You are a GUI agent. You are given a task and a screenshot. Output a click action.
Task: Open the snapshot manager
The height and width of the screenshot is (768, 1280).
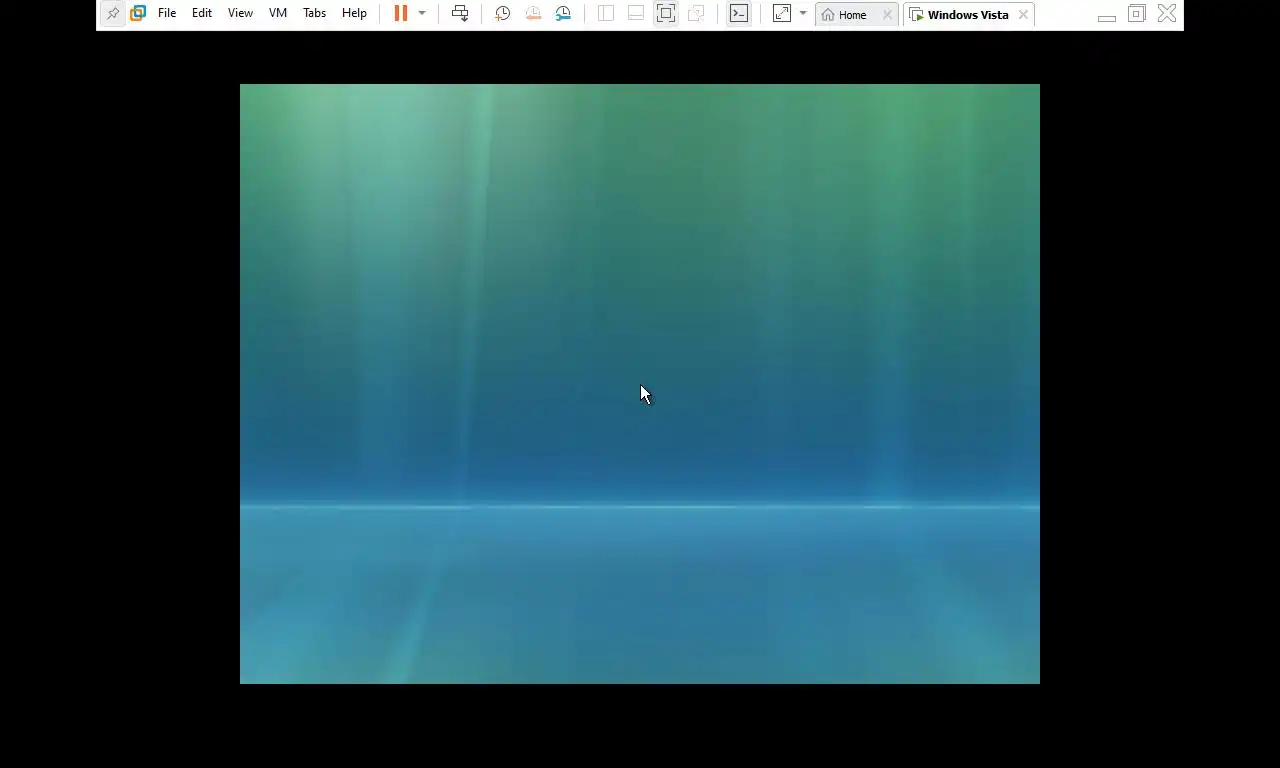tap(563, 14)
